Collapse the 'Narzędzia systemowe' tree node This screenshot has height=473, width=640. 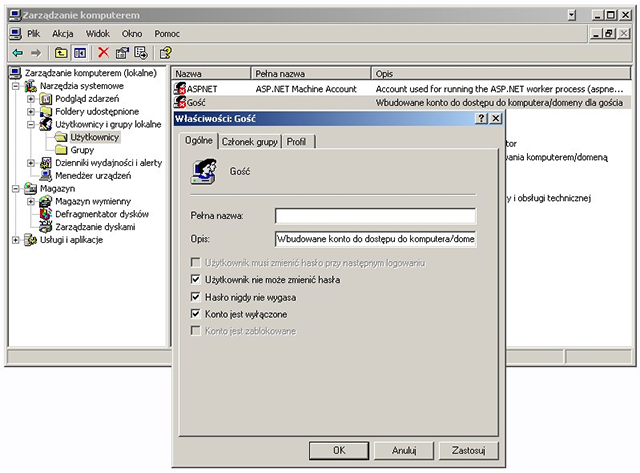(16, 86)
